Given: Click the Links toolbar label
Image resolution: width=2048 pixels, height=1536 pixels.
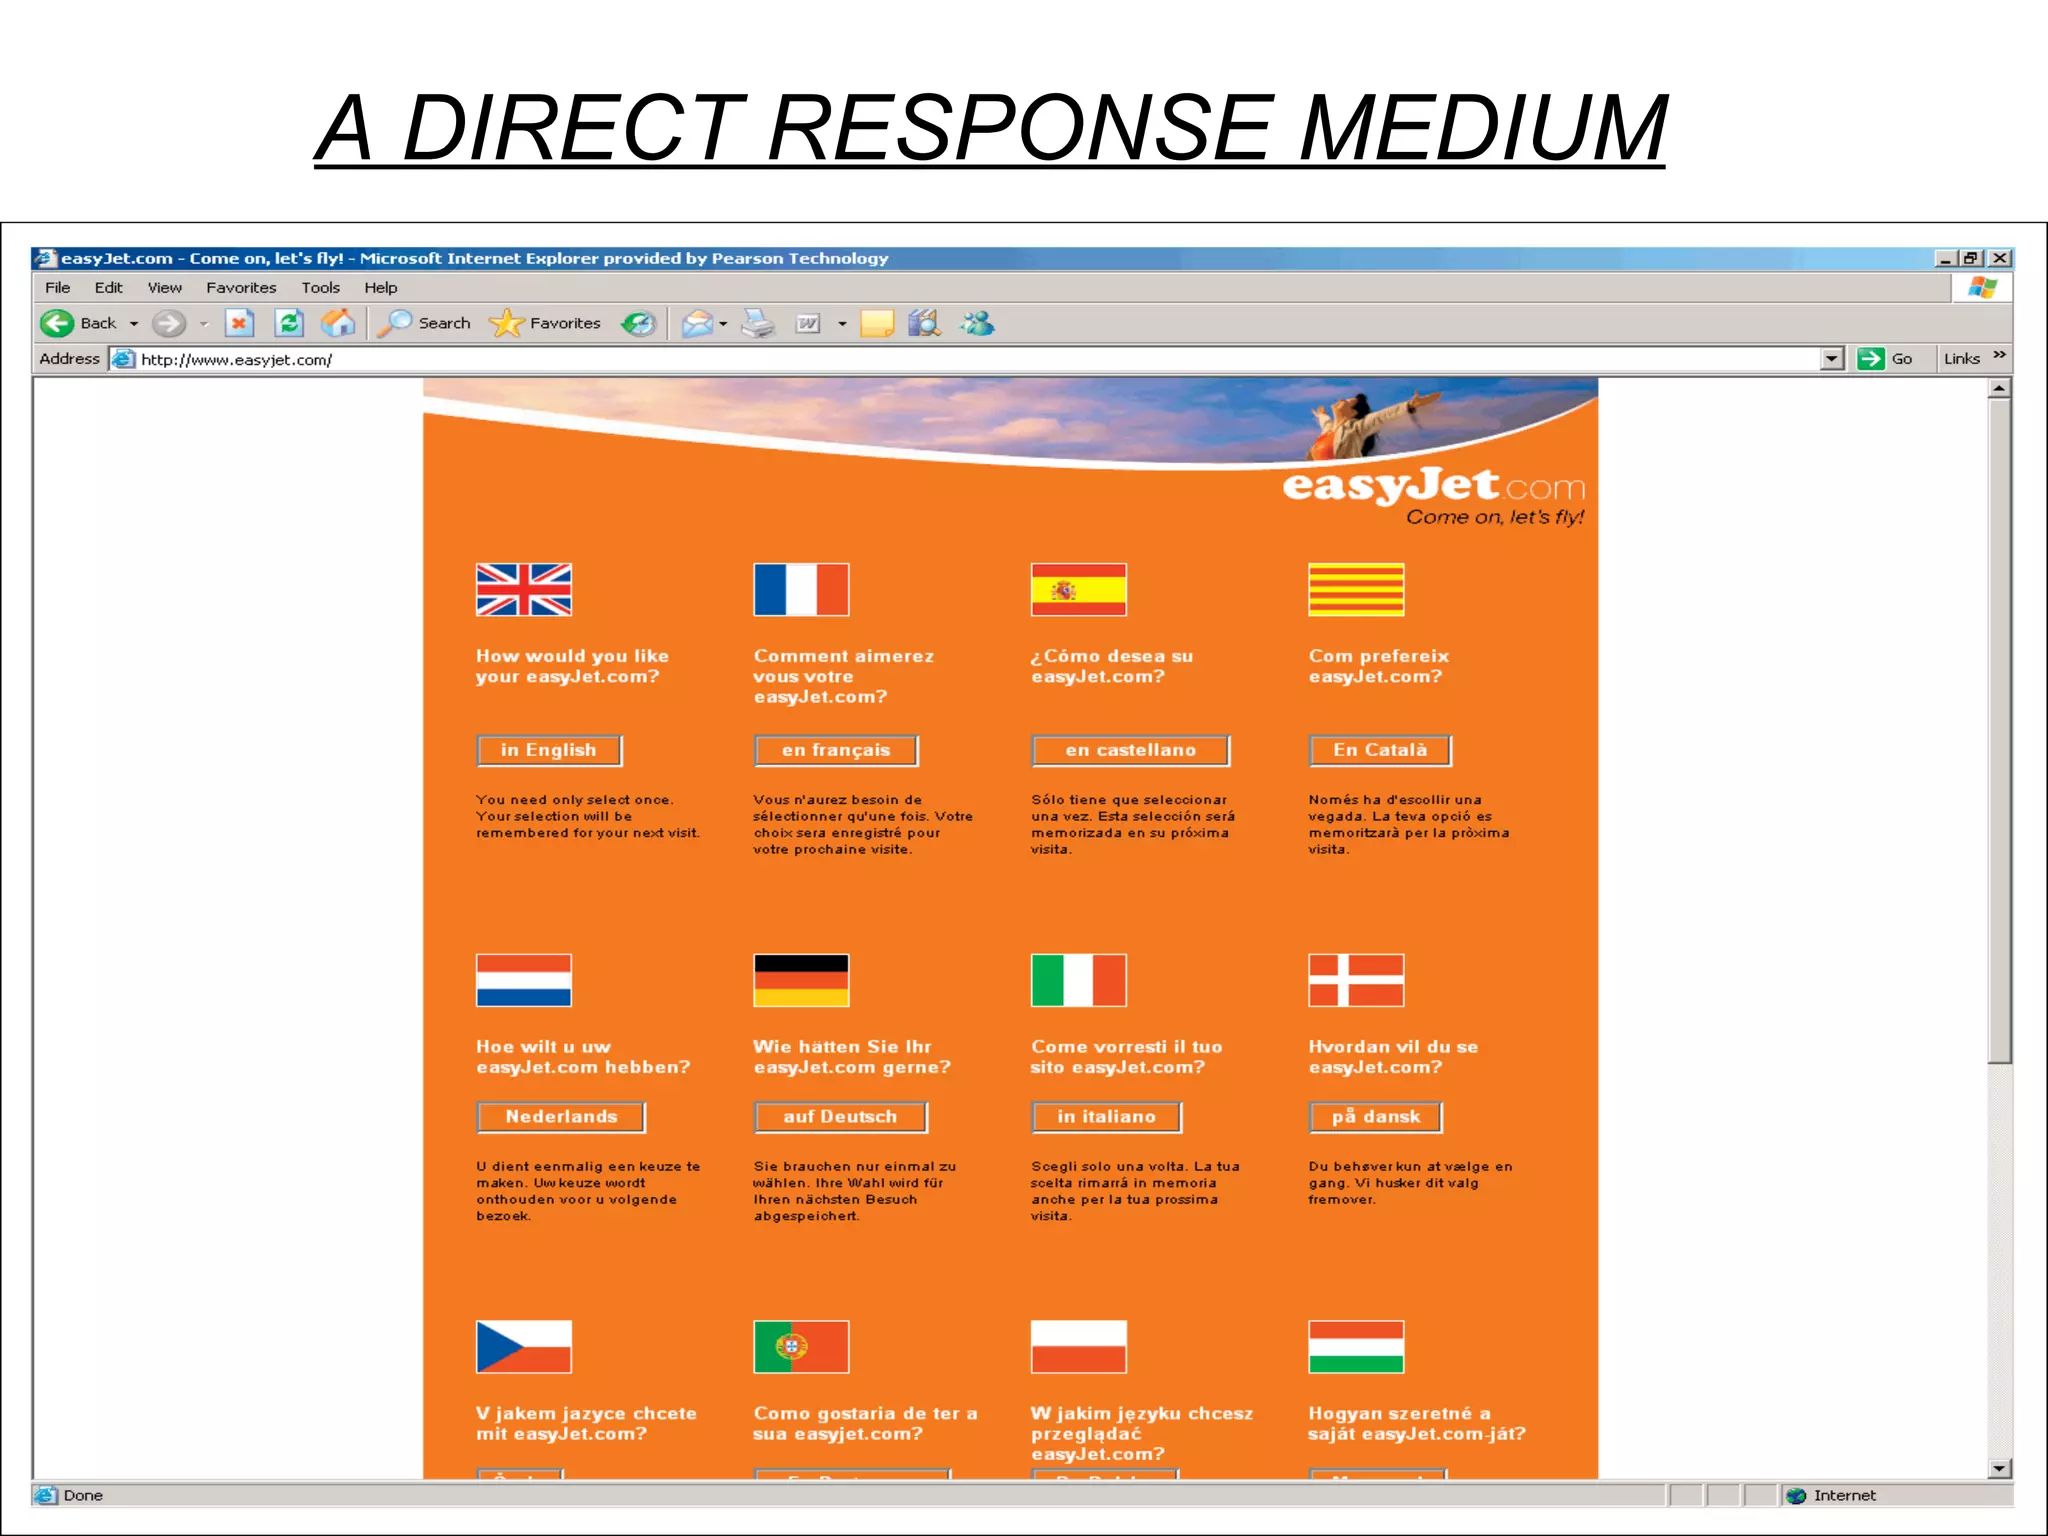Looking at the screenshot, I should 1961,359.
